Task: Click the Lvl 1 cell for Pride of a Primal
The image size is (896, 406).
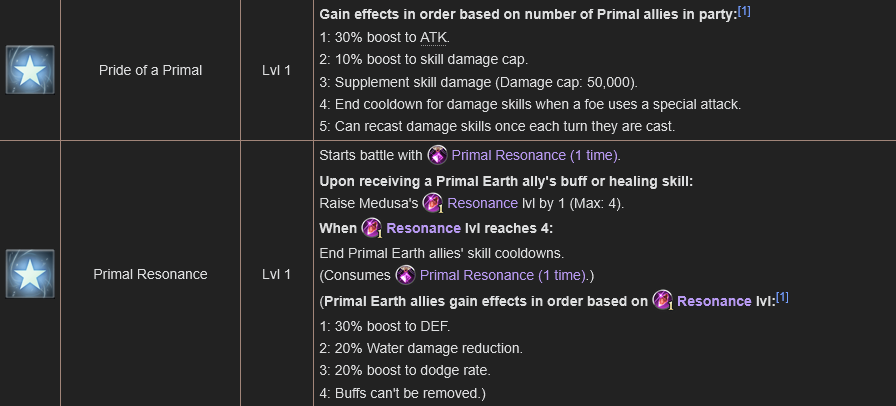Action: pos(277,70)
